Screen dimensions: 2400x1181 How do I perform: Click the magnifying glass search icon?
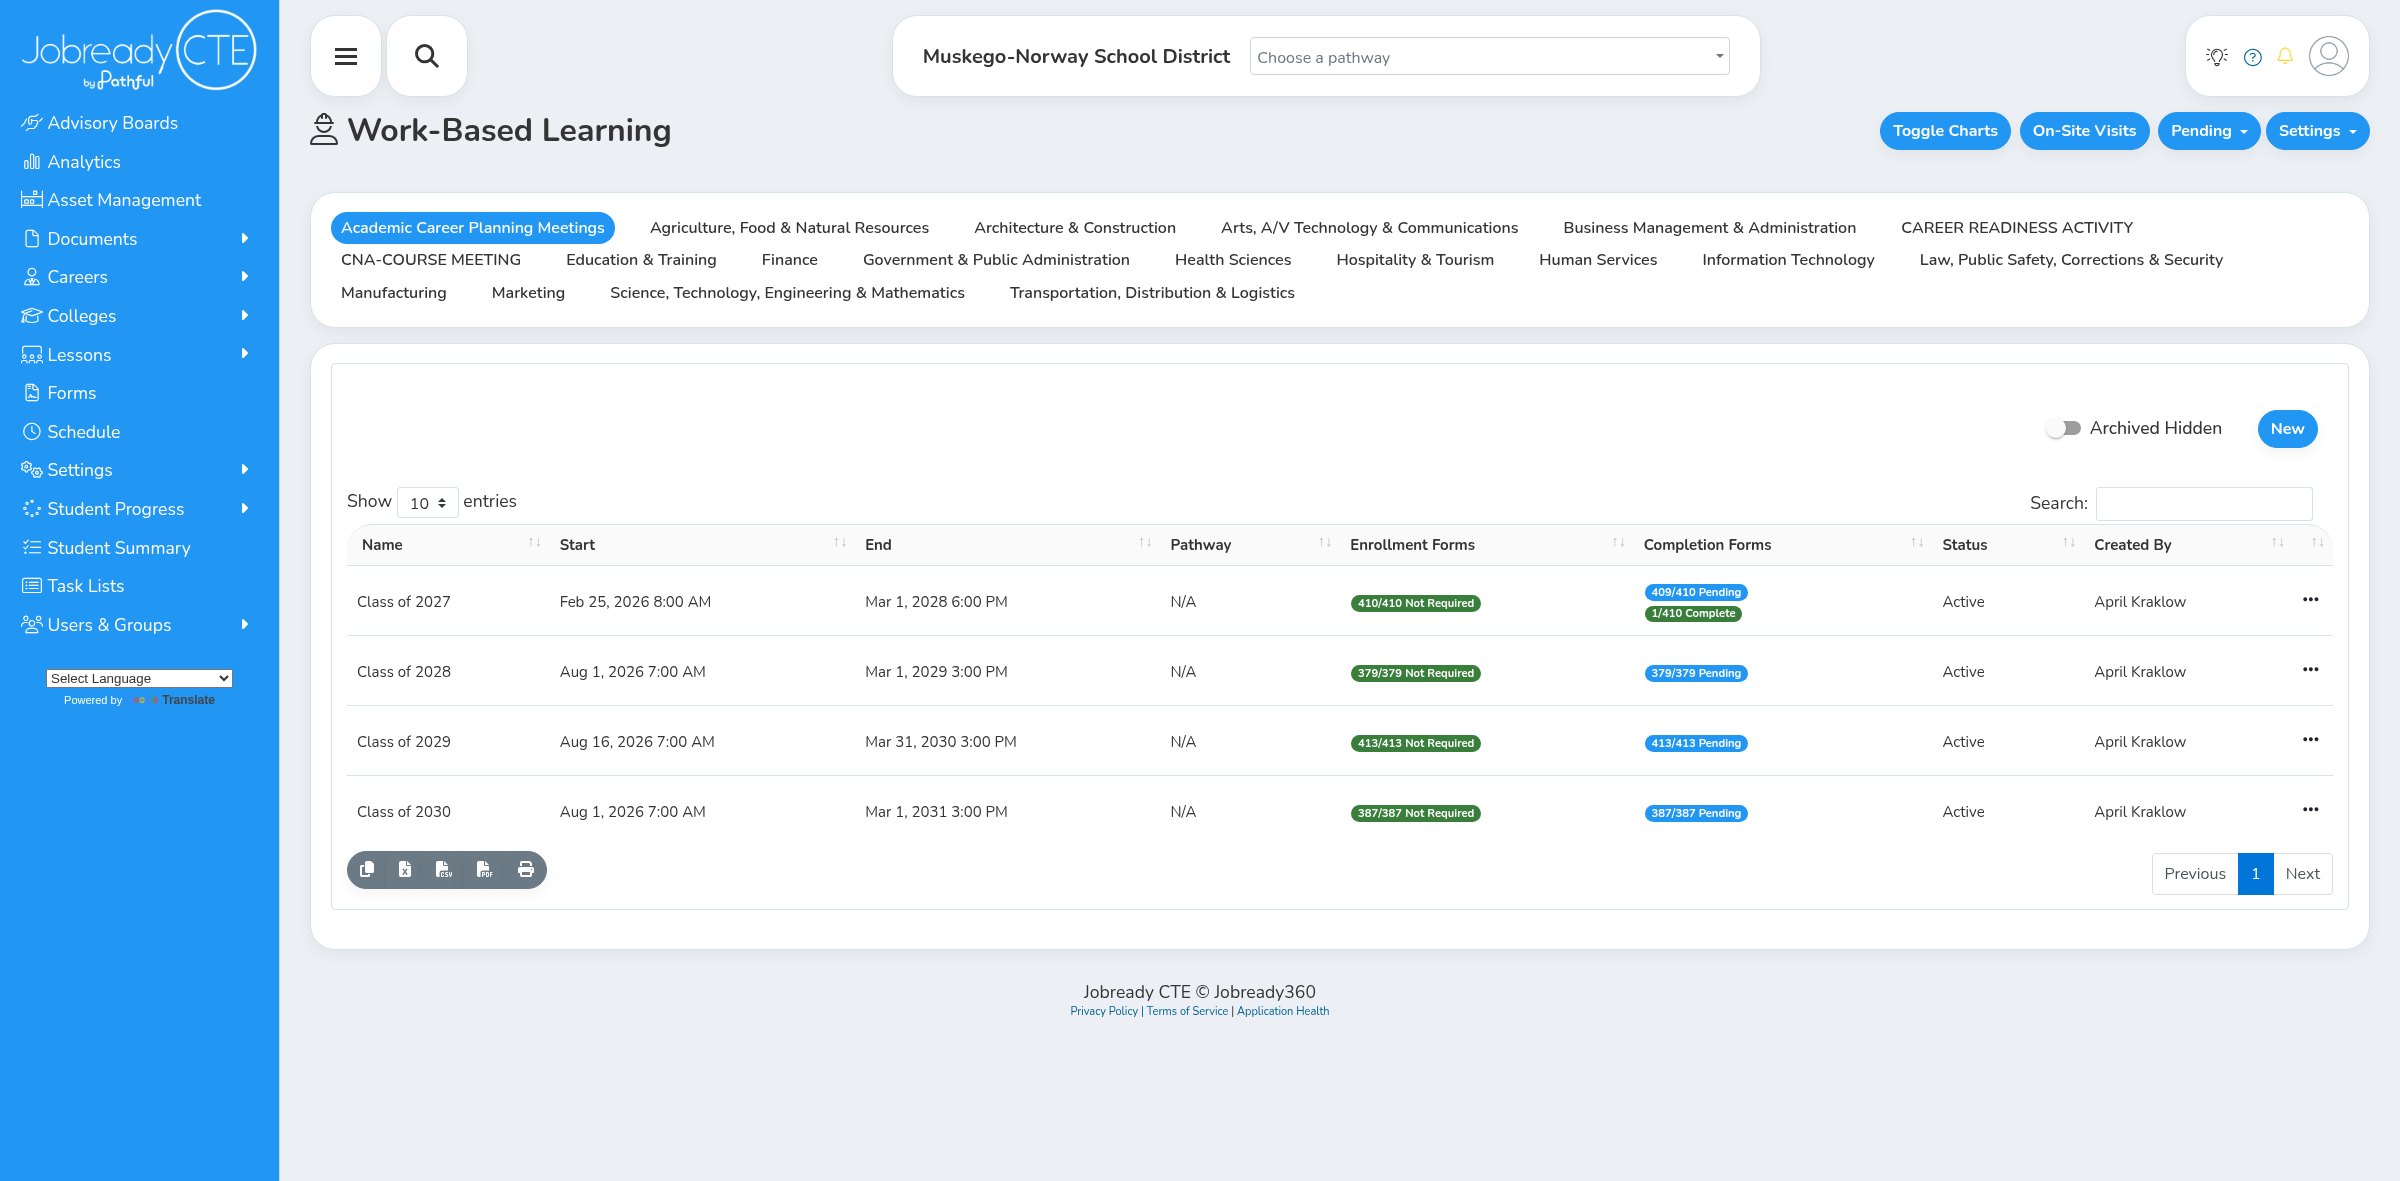pyautogui.click(x=427, y=56)
